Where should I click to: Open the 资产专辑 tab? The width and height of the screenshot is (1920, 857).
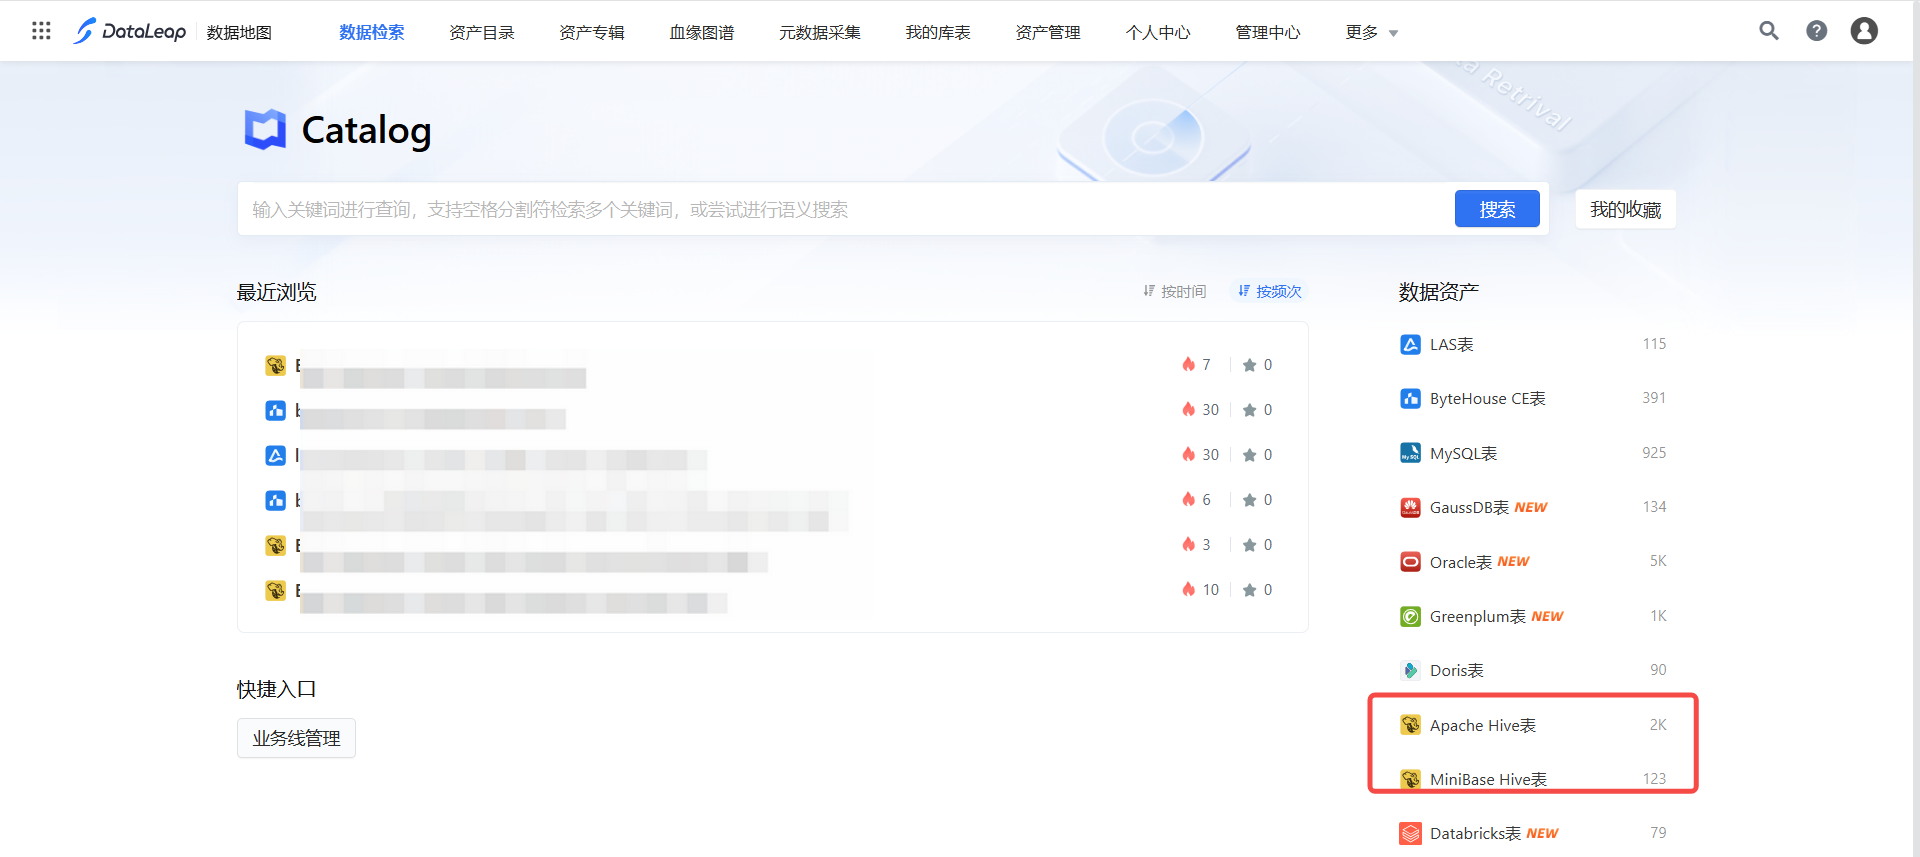pyautogui.click(x=592, y=32)
